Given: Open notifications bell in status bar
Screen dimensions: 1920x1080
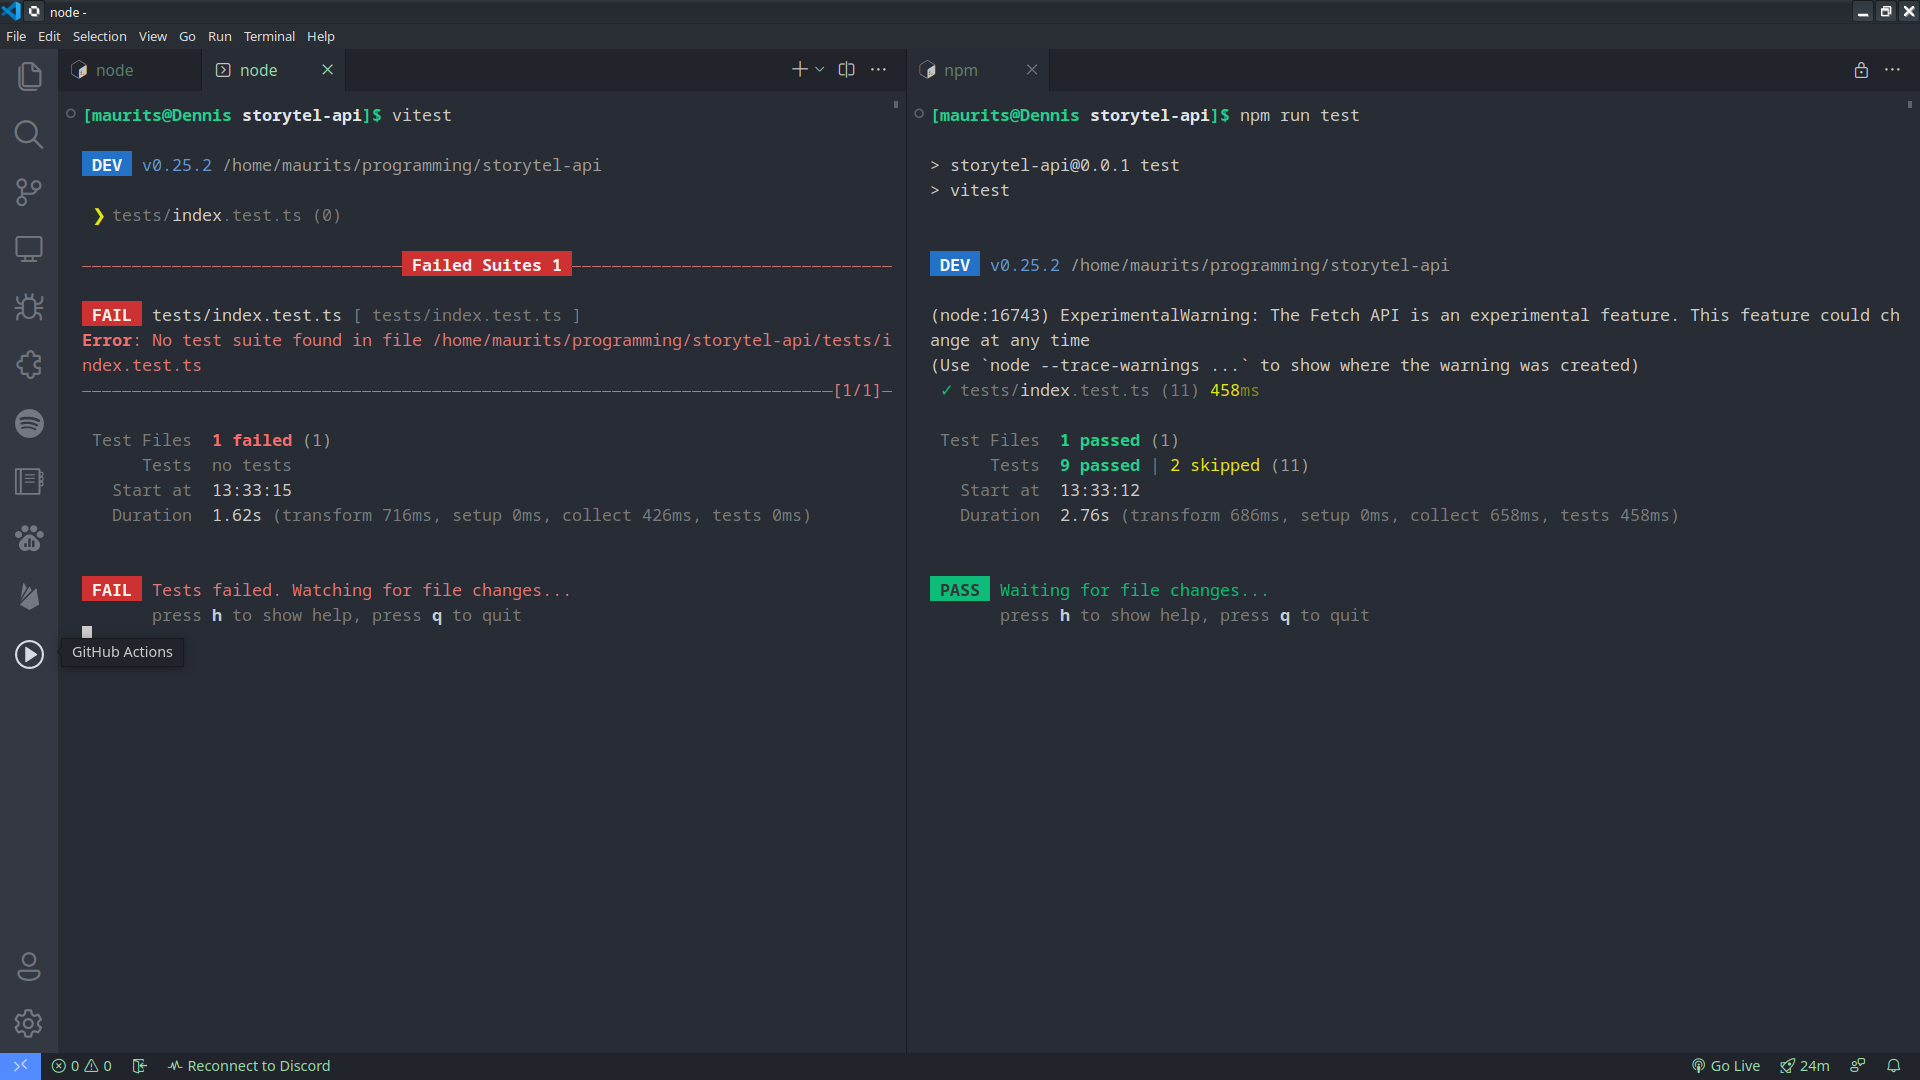Looking at the screenshot, I should 1893,1066.
